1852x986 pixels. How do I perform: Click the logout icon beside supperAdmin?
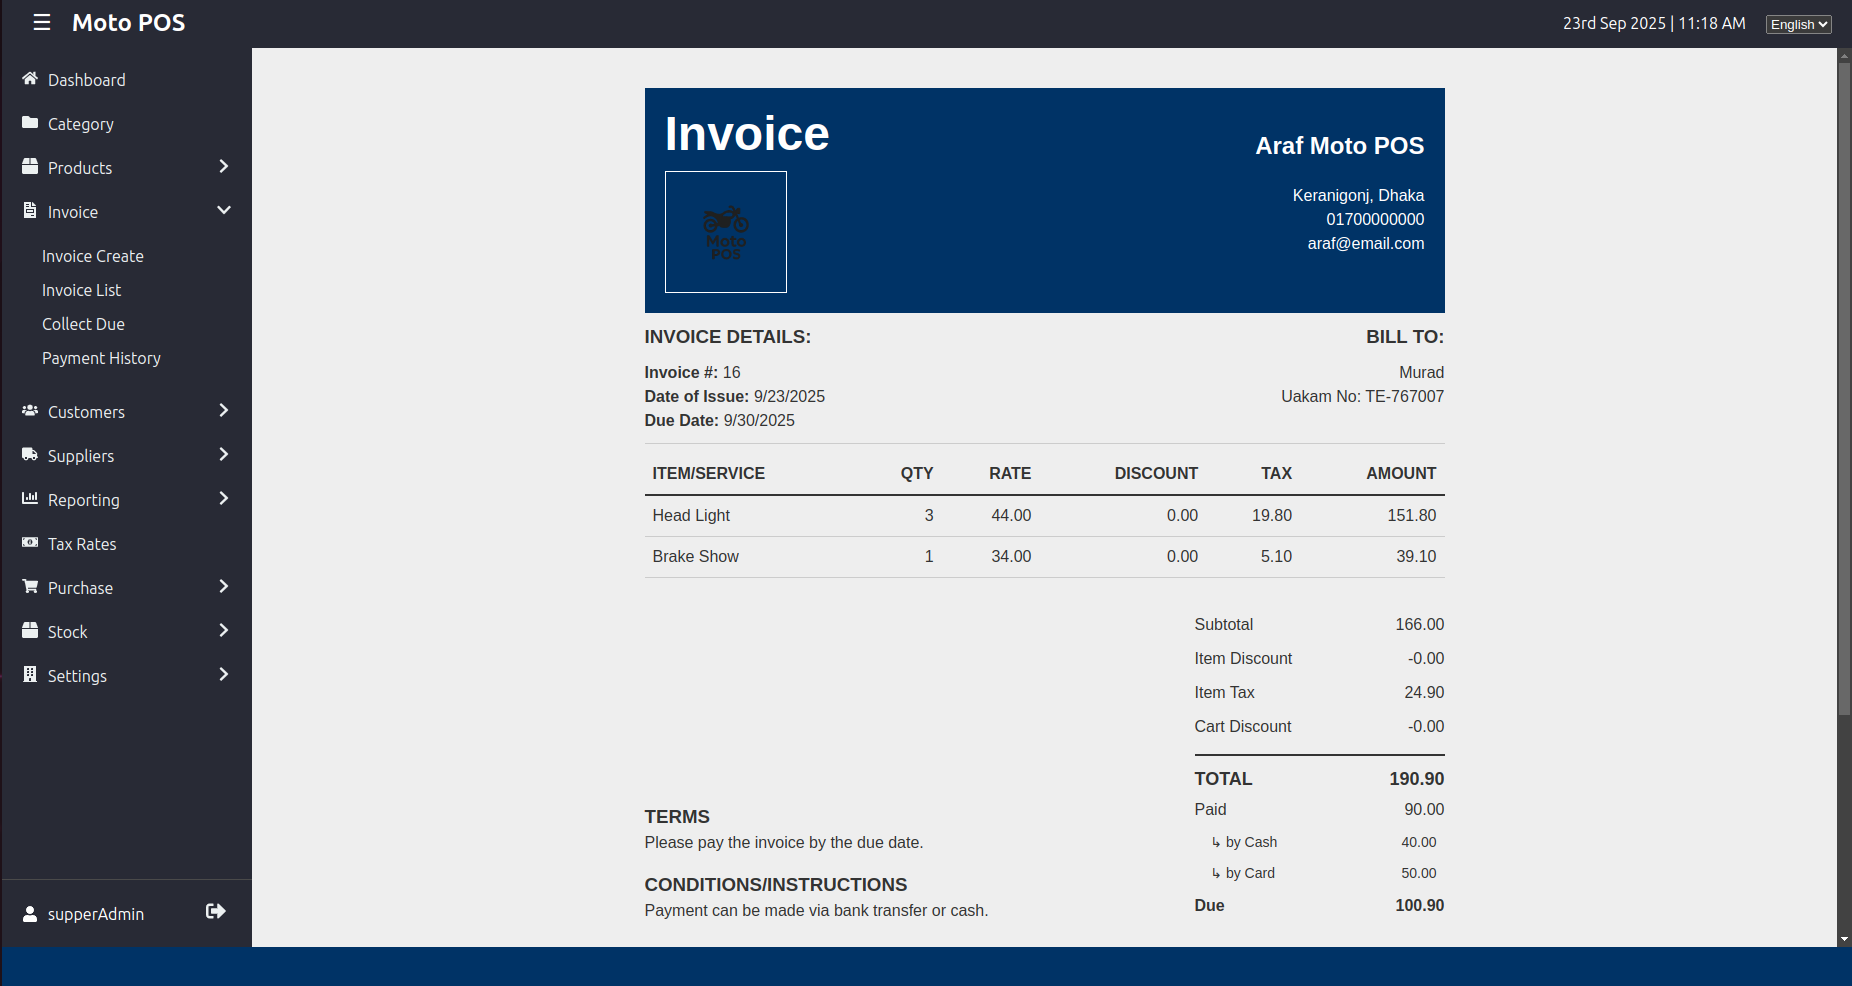click(x=216, y=911)
